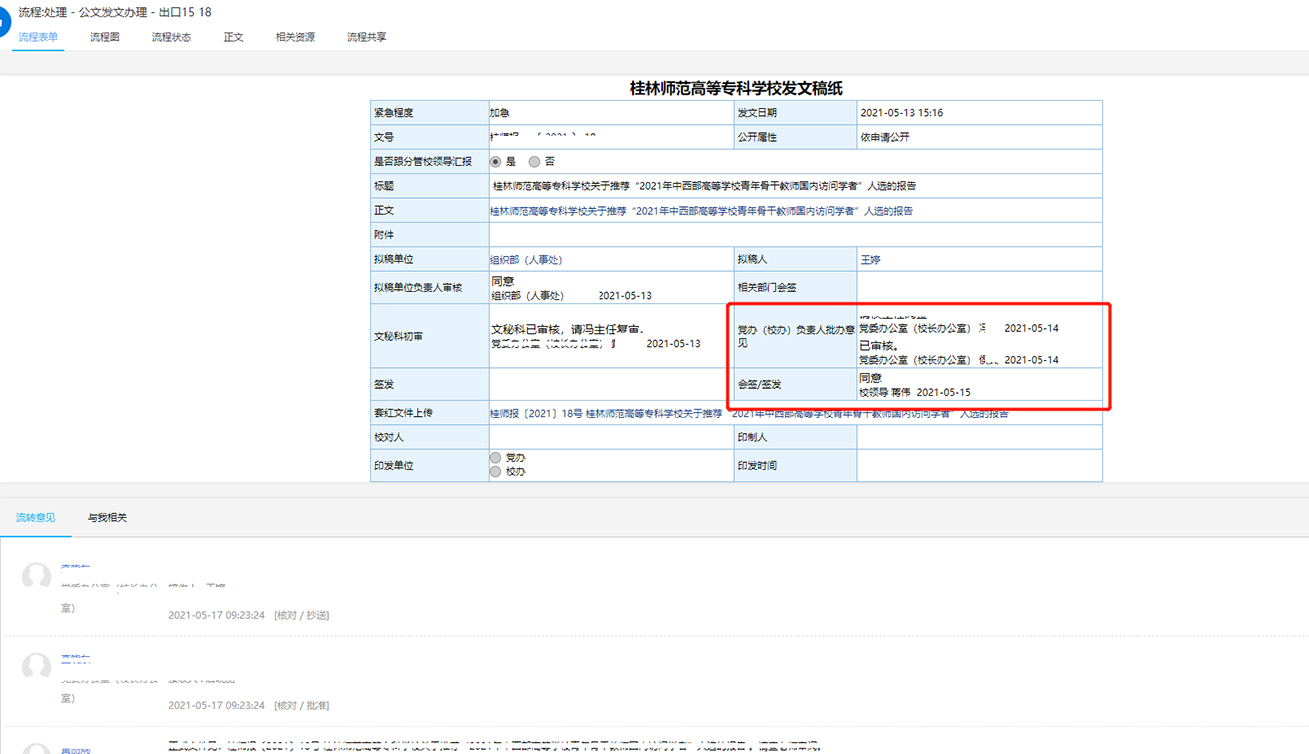1309x754 pixels.
Task: Click the 校领导 蒋伟 2021-05-15 signature line
Action: (x=915, y=393)
